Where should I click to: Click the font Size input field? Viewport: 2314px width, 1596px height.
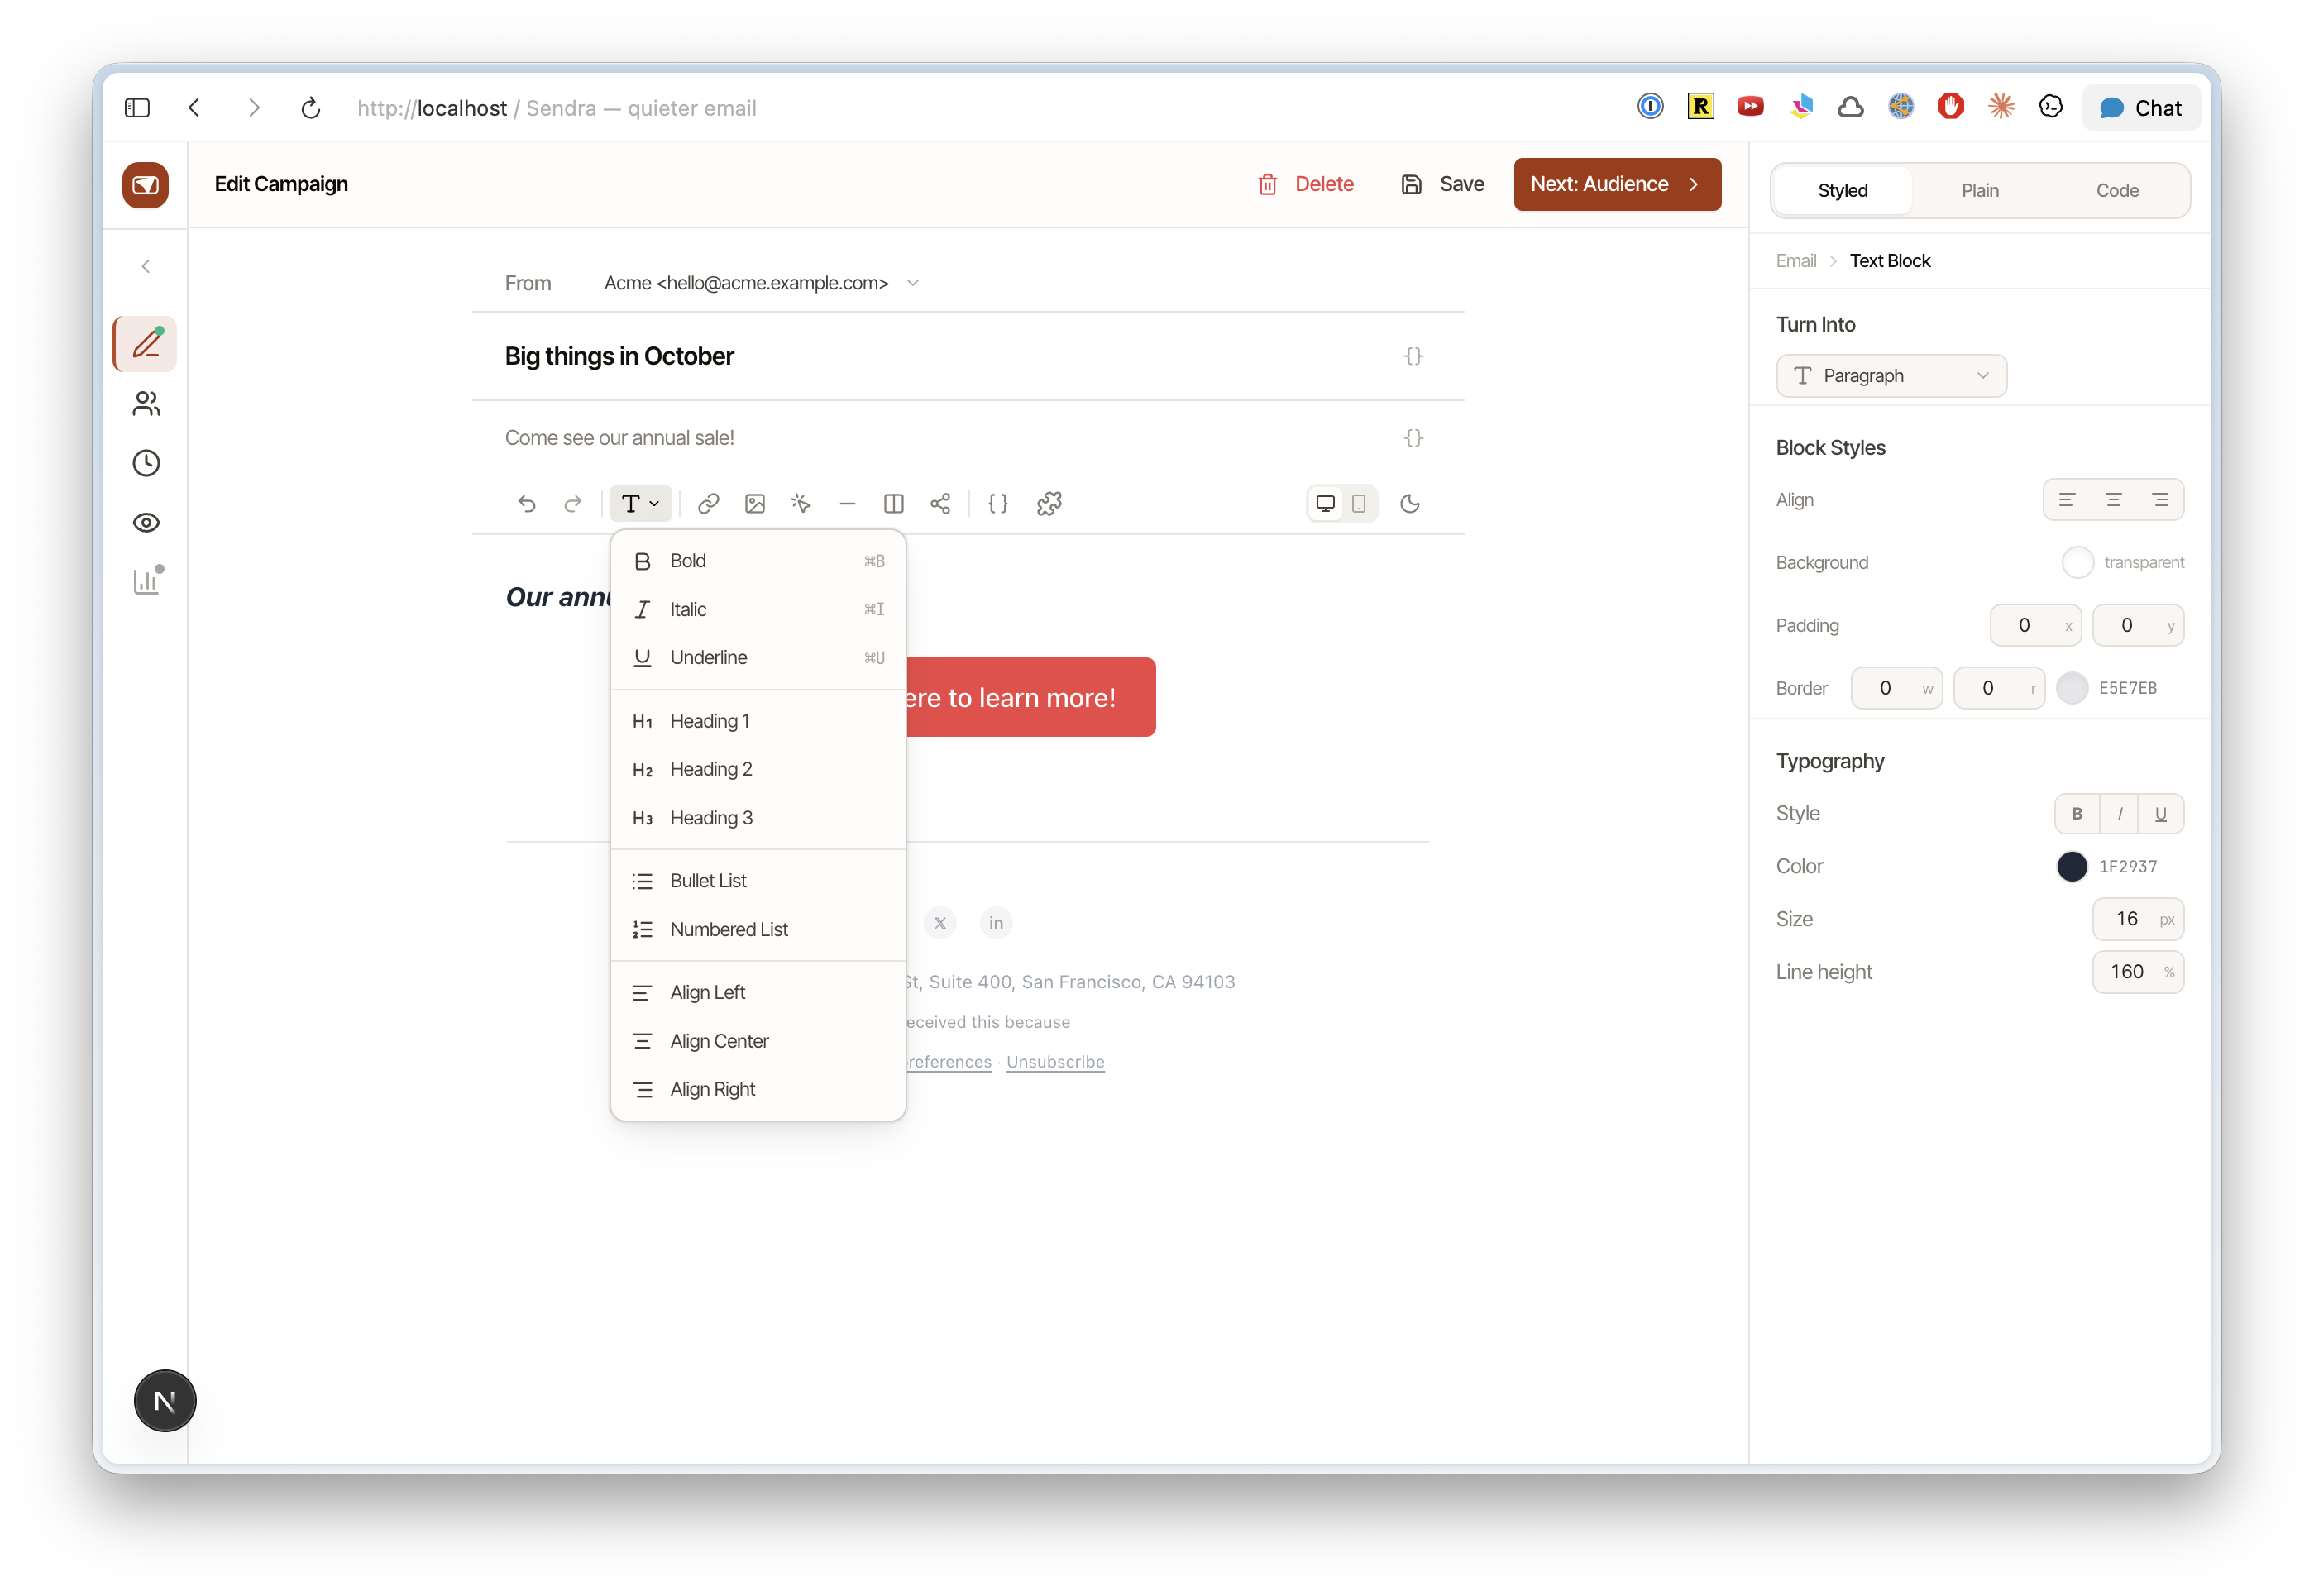[2137, 919]
